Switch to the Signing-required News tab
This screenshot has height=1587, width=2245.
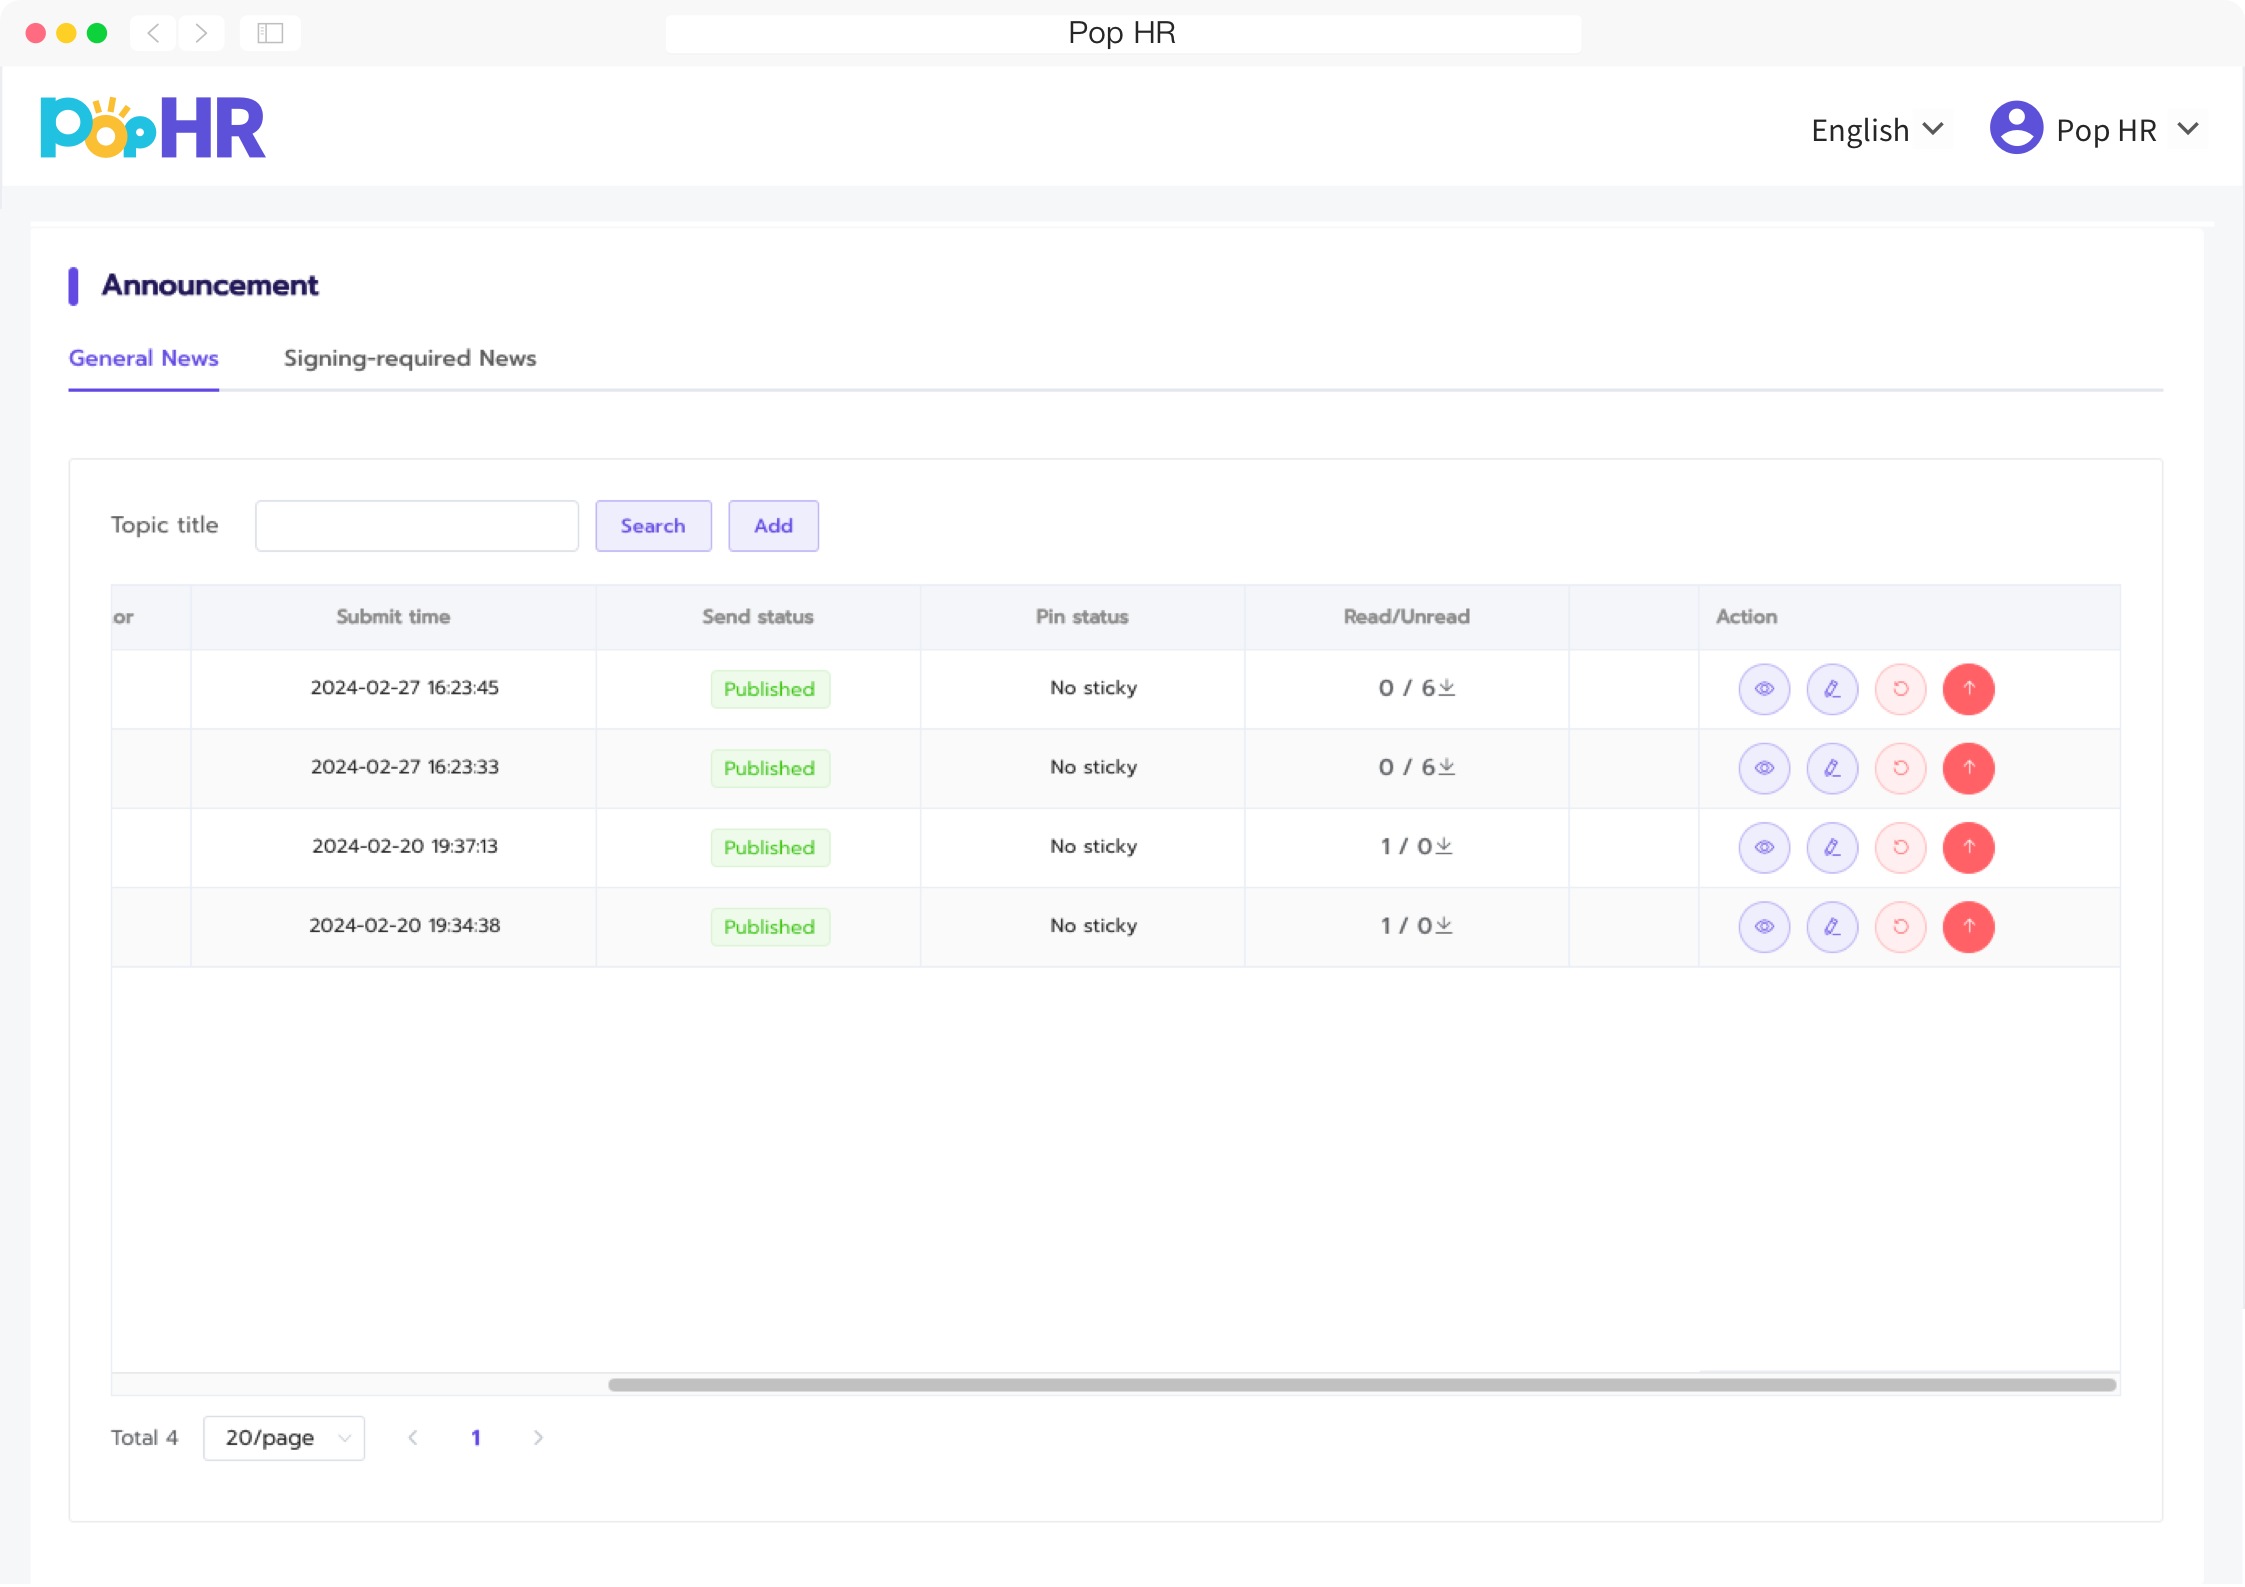pyautogui.click(x=410, y=359)
